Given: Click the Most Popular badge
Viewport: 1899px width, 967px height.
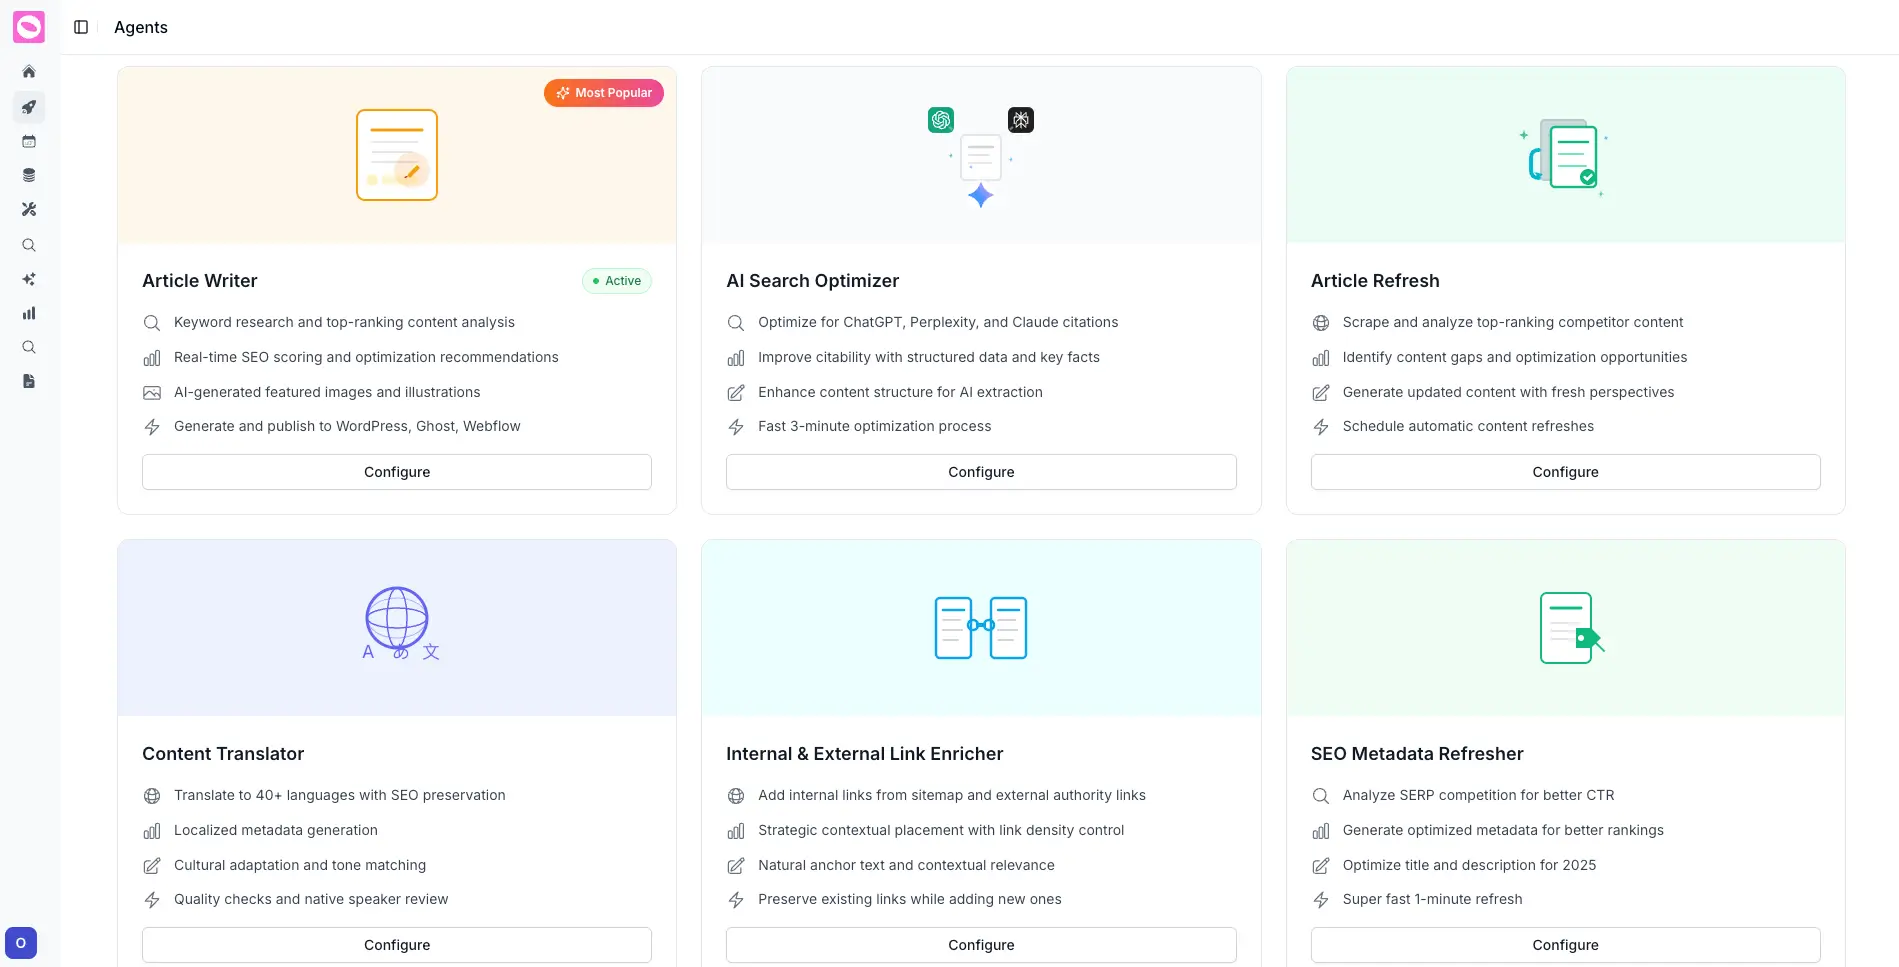Looking at the screenshot, I should 604,93.
